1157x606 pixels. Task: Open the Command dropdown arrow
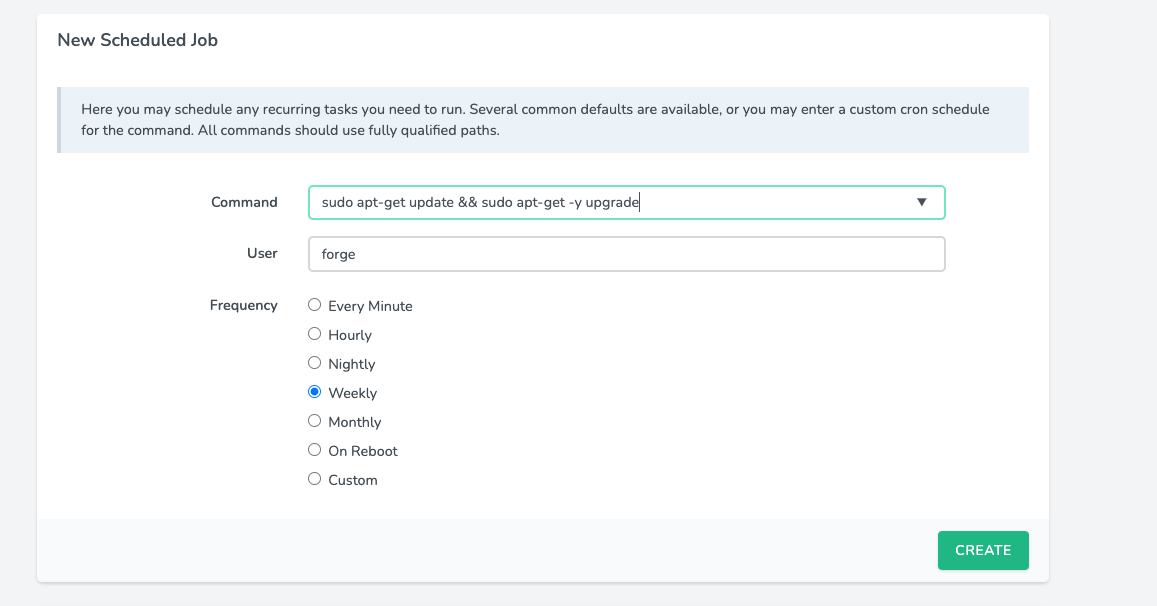coord(921,202)
